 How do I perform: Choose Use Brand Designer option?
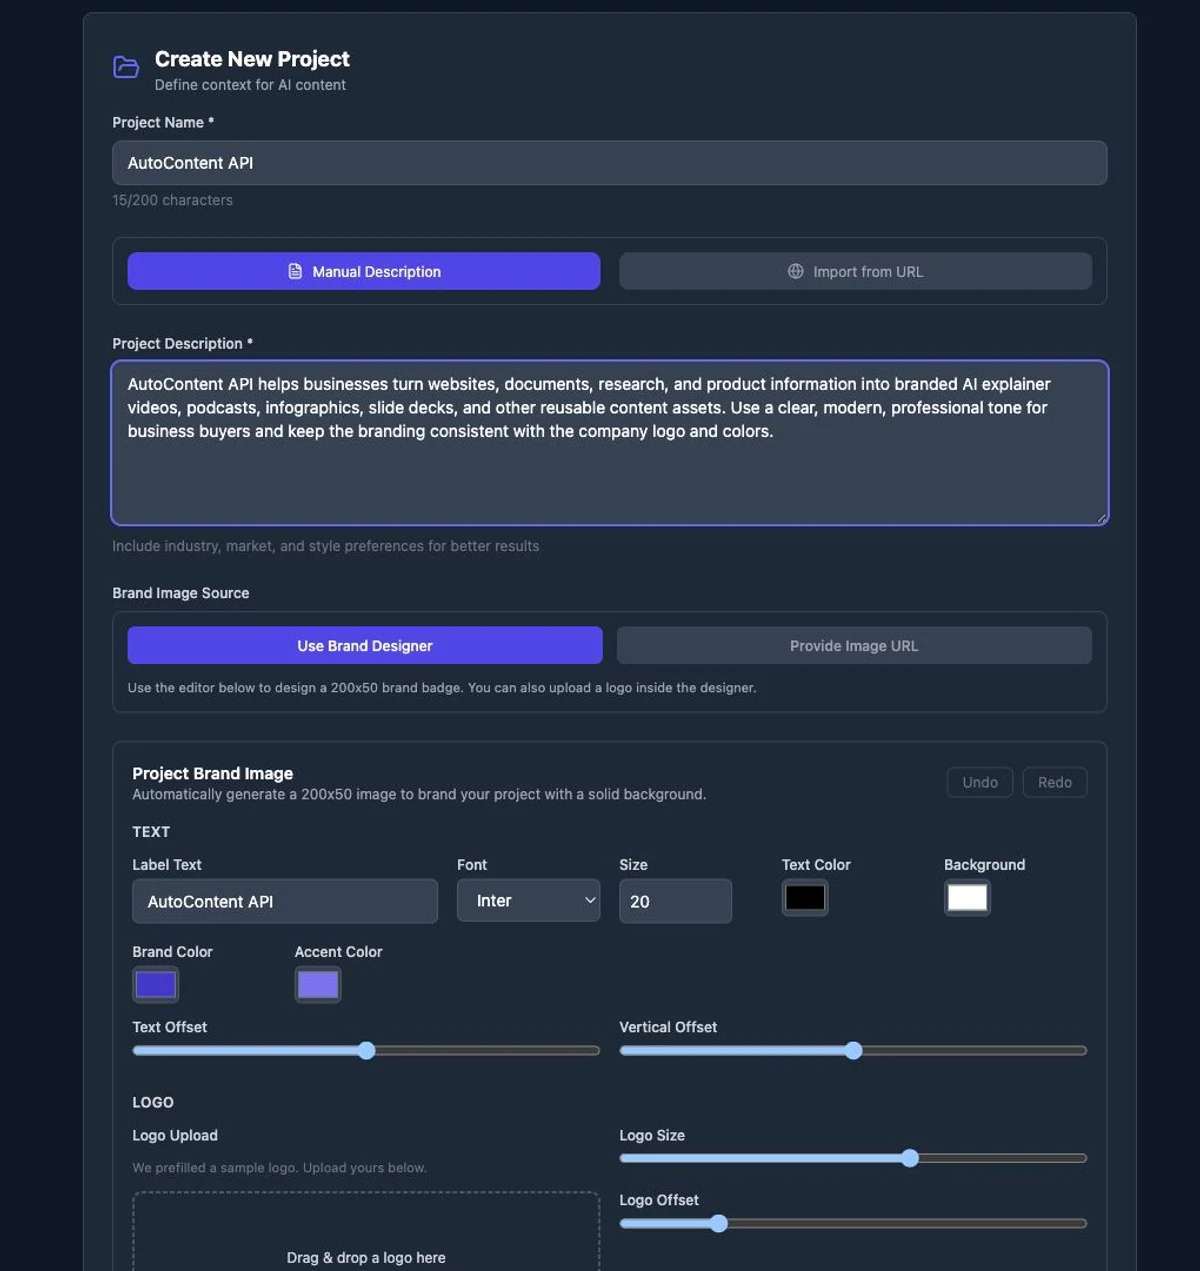point(365,646)
